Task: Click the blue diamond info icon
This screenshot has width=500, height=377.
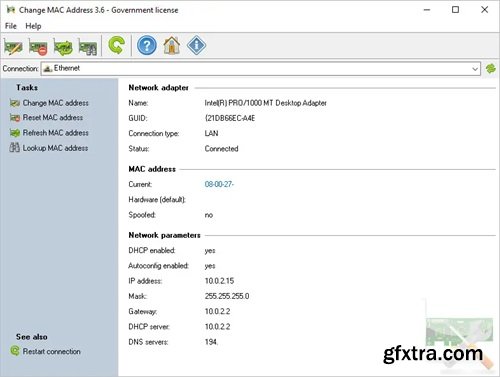Action: 196,45
